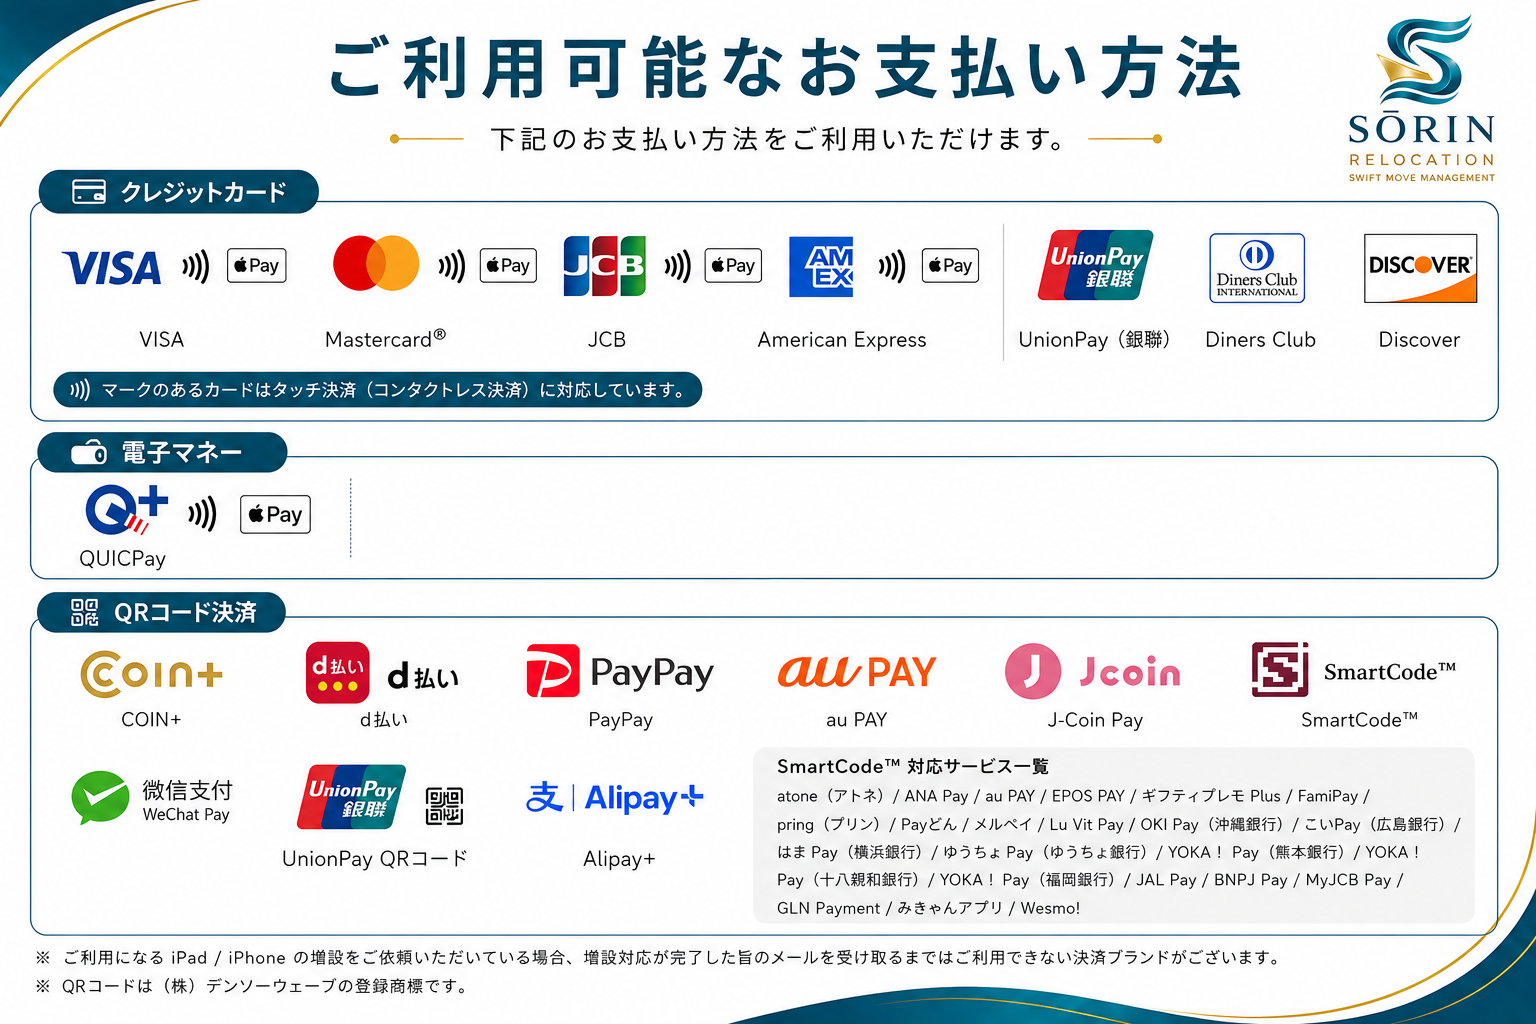1536x1024 pixels.
Task: Select the blue Alipay+ logo
Action: click(x=615, y=798)
